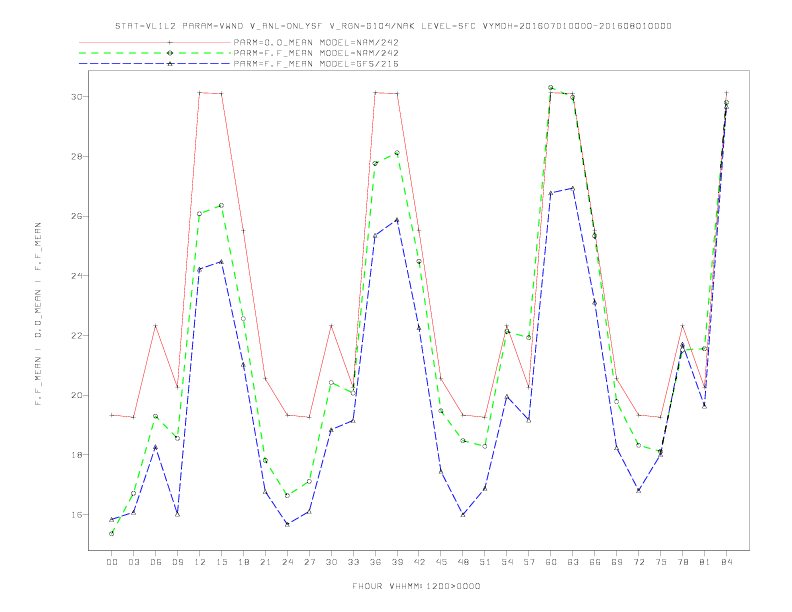Click x-axis tick label 63
The image size is (792, 612).
point(573,562)
